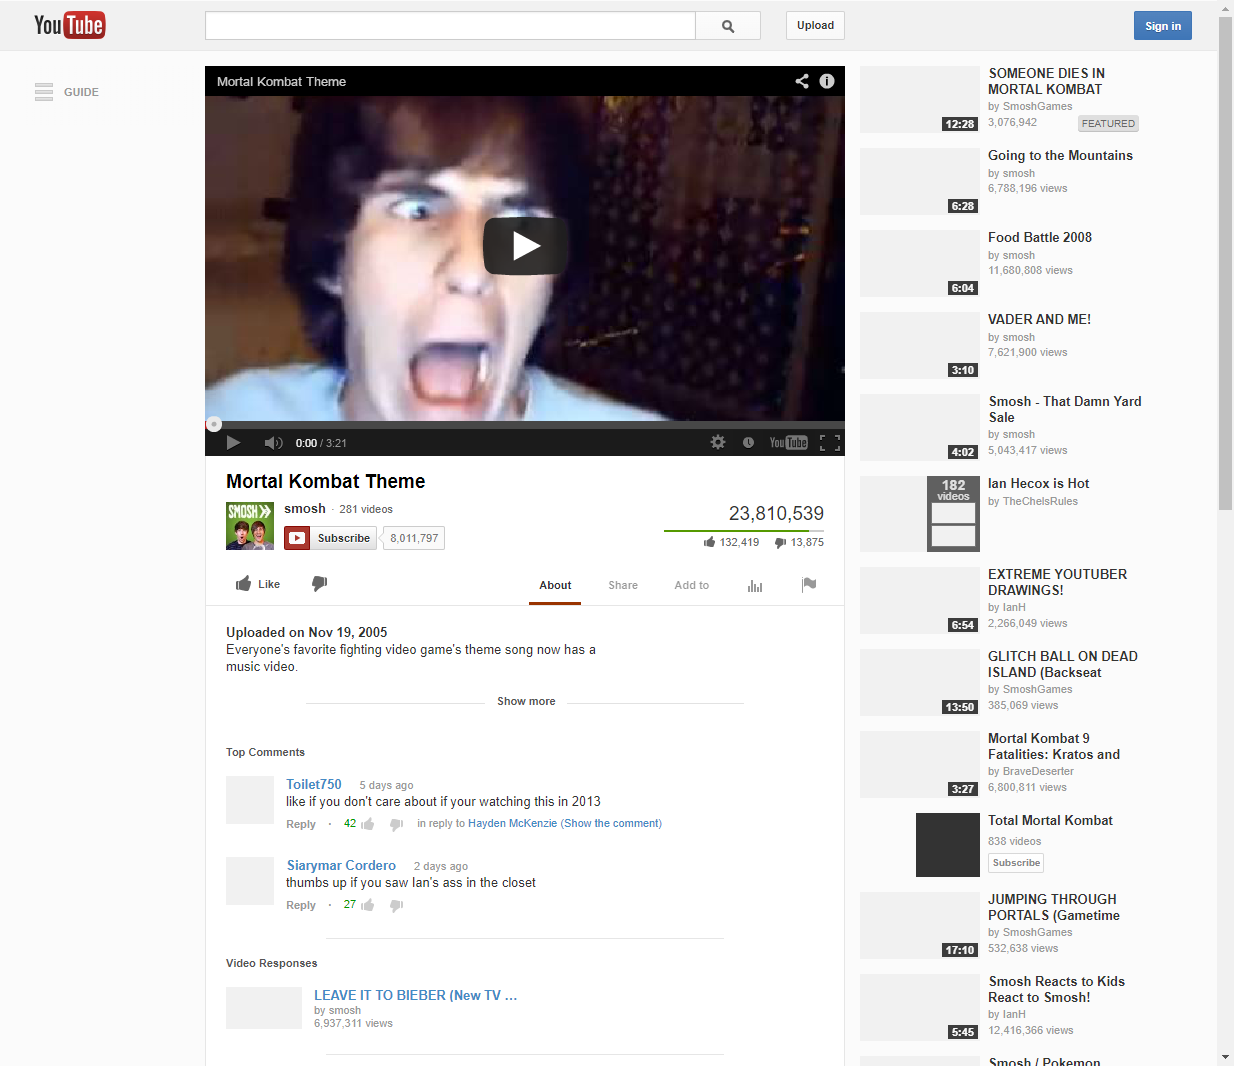Image resolution: width=1234 pixels, height=1070 pixels.
Task: Open the player settings gear
Action: tap(718, 442)
